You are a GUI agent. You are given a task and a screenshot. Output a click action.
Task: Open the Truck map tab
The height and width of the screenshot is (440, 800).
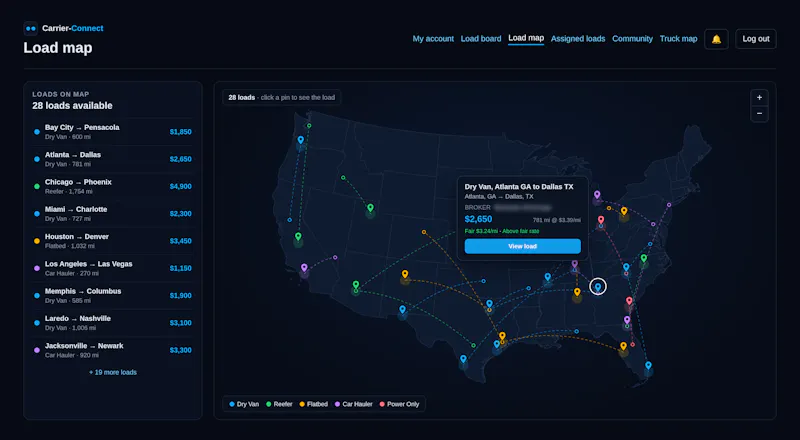[x=679, y=39]
